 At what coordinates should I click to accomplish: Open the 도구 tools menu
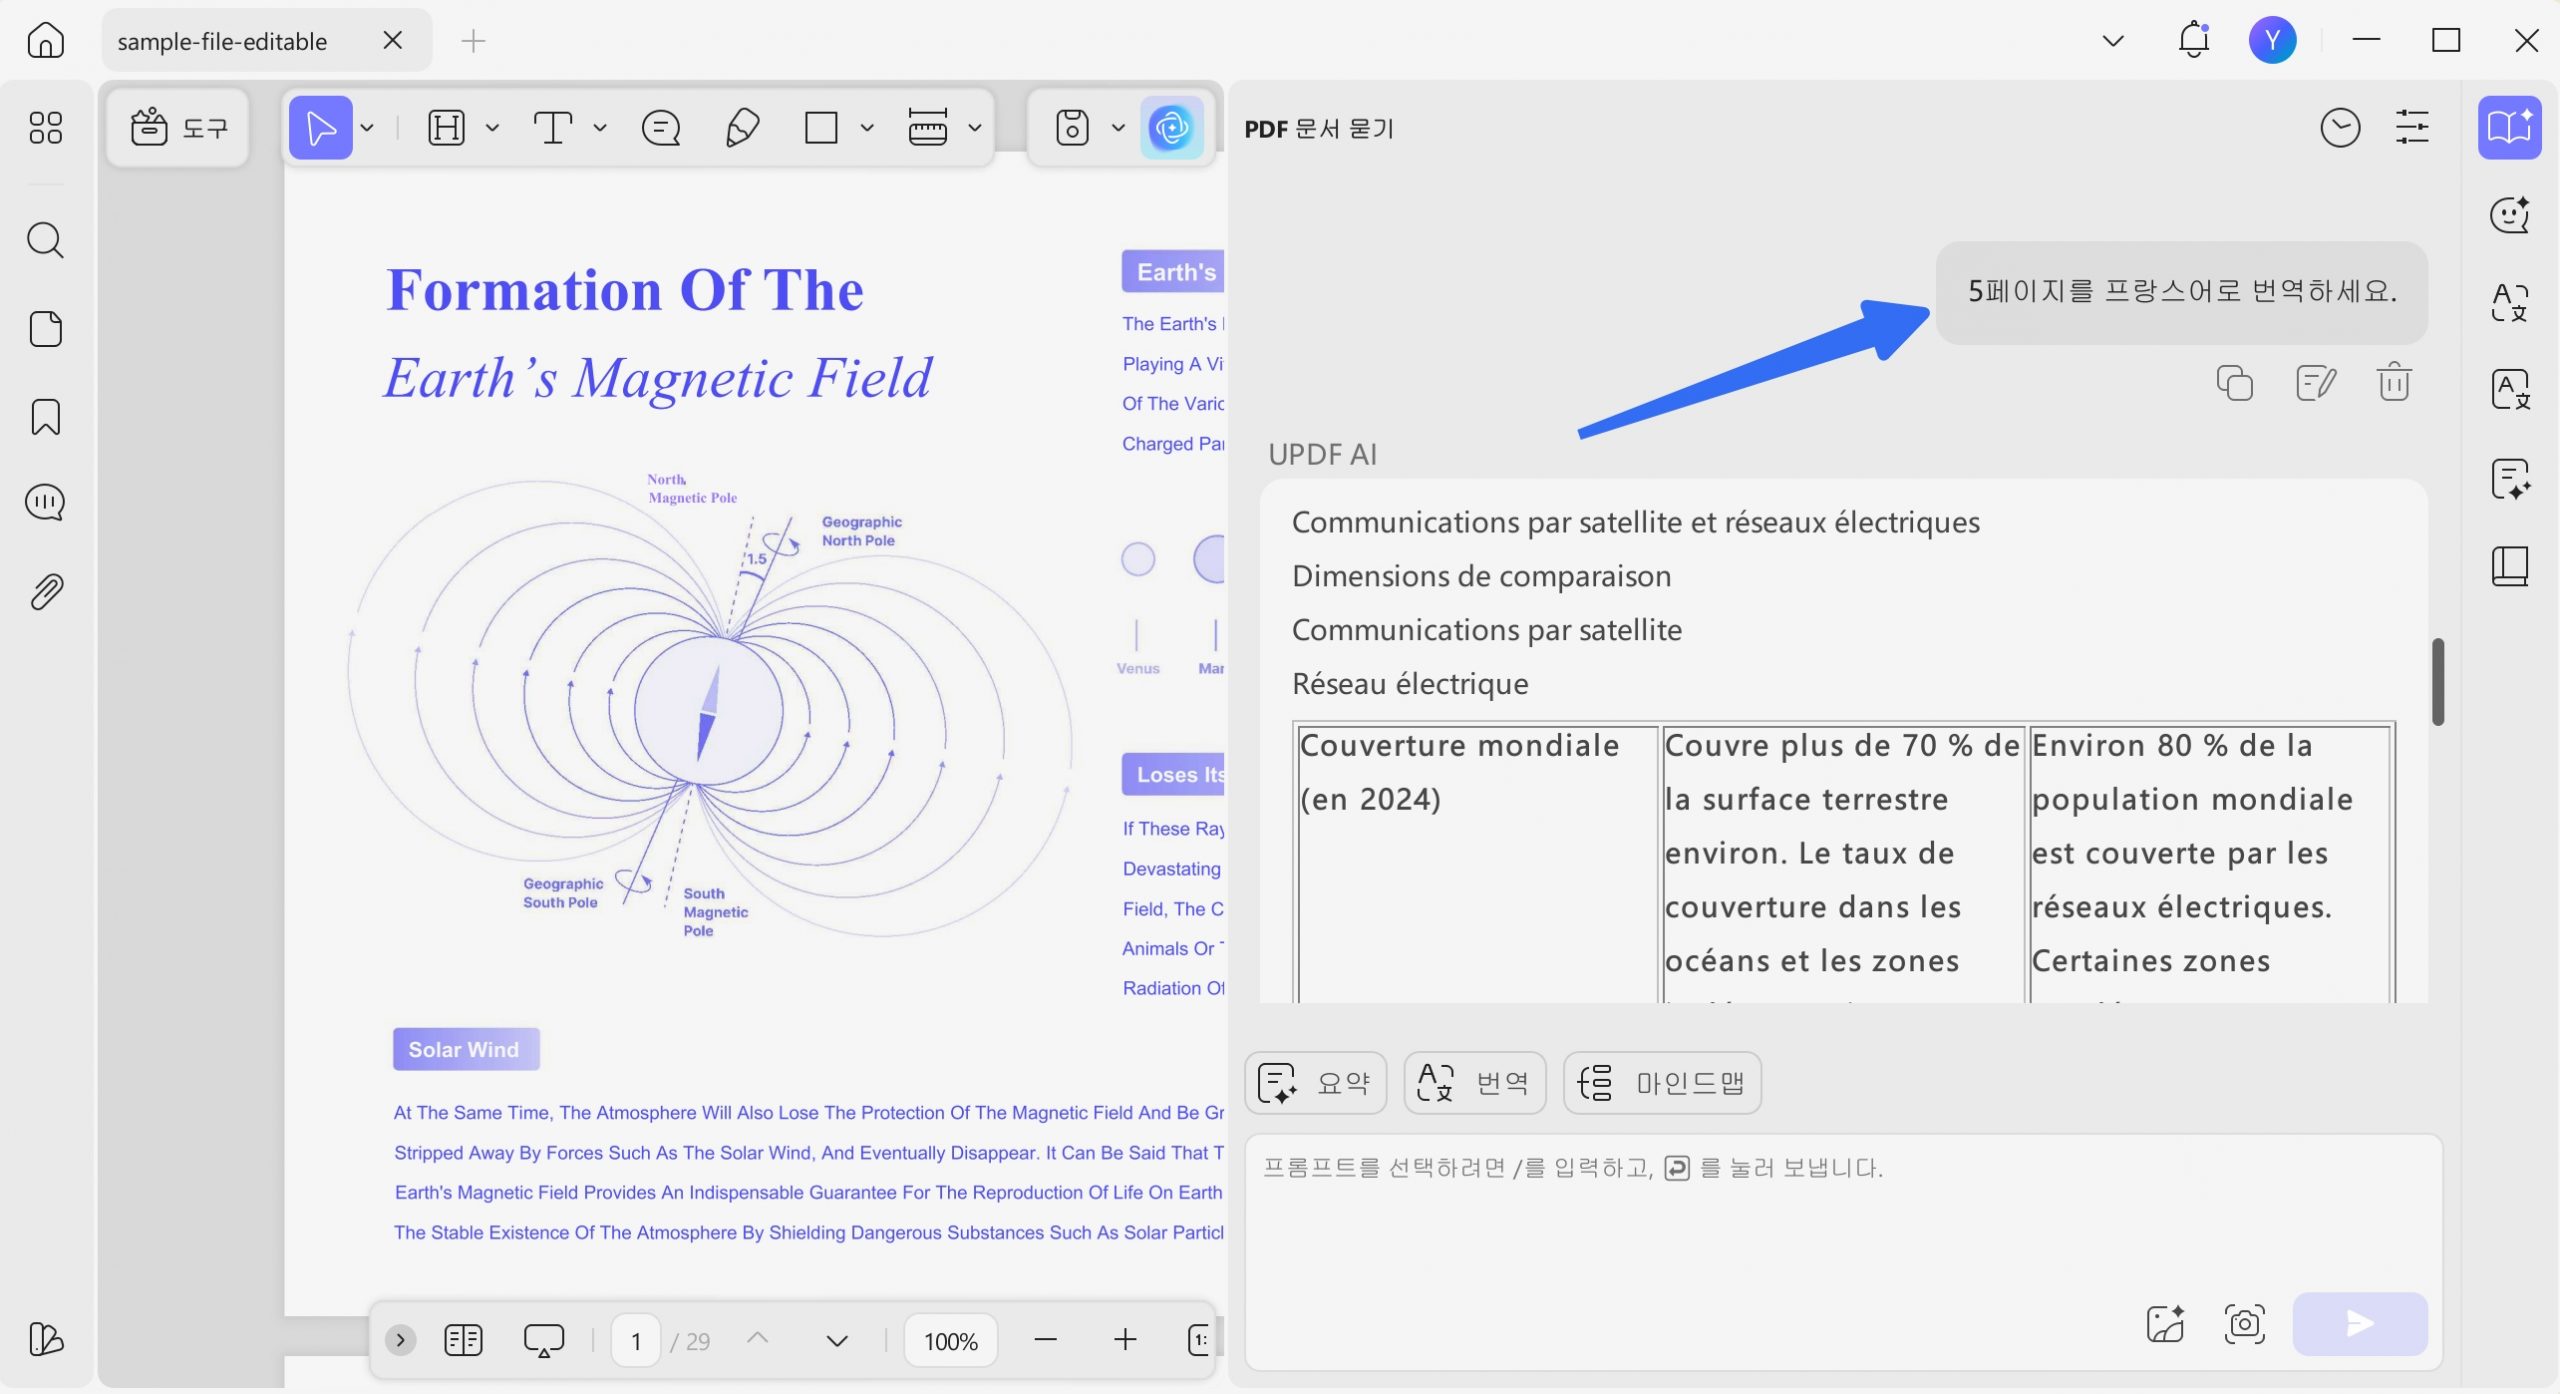click(178, 128)
